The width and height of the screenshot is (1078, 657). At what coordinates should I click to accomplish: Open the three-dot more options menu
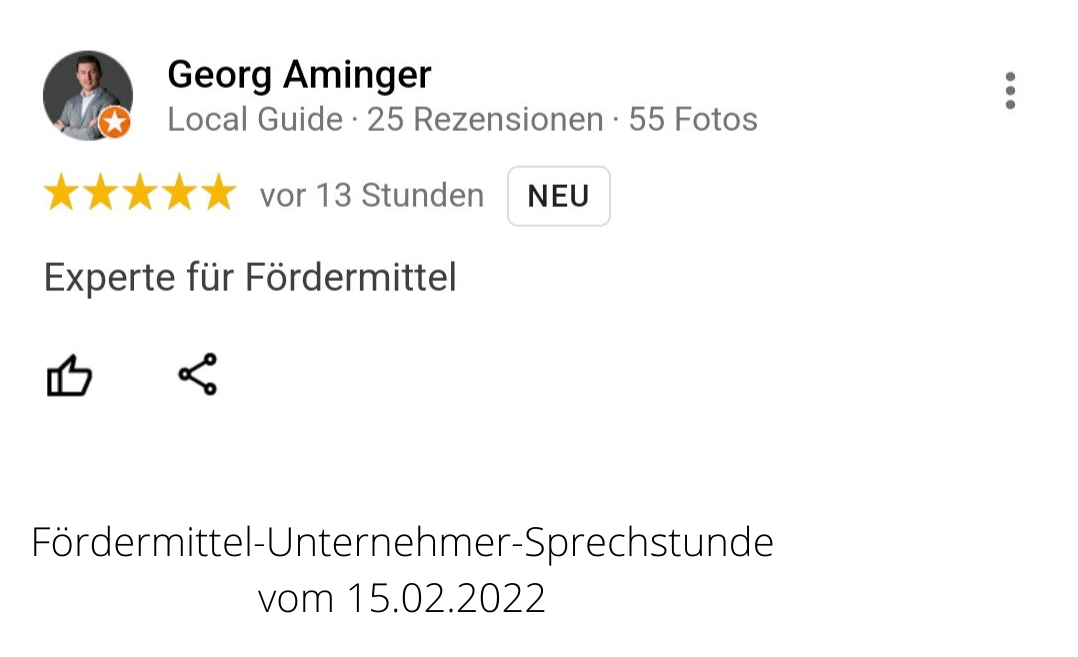(x=1010, y=90)
